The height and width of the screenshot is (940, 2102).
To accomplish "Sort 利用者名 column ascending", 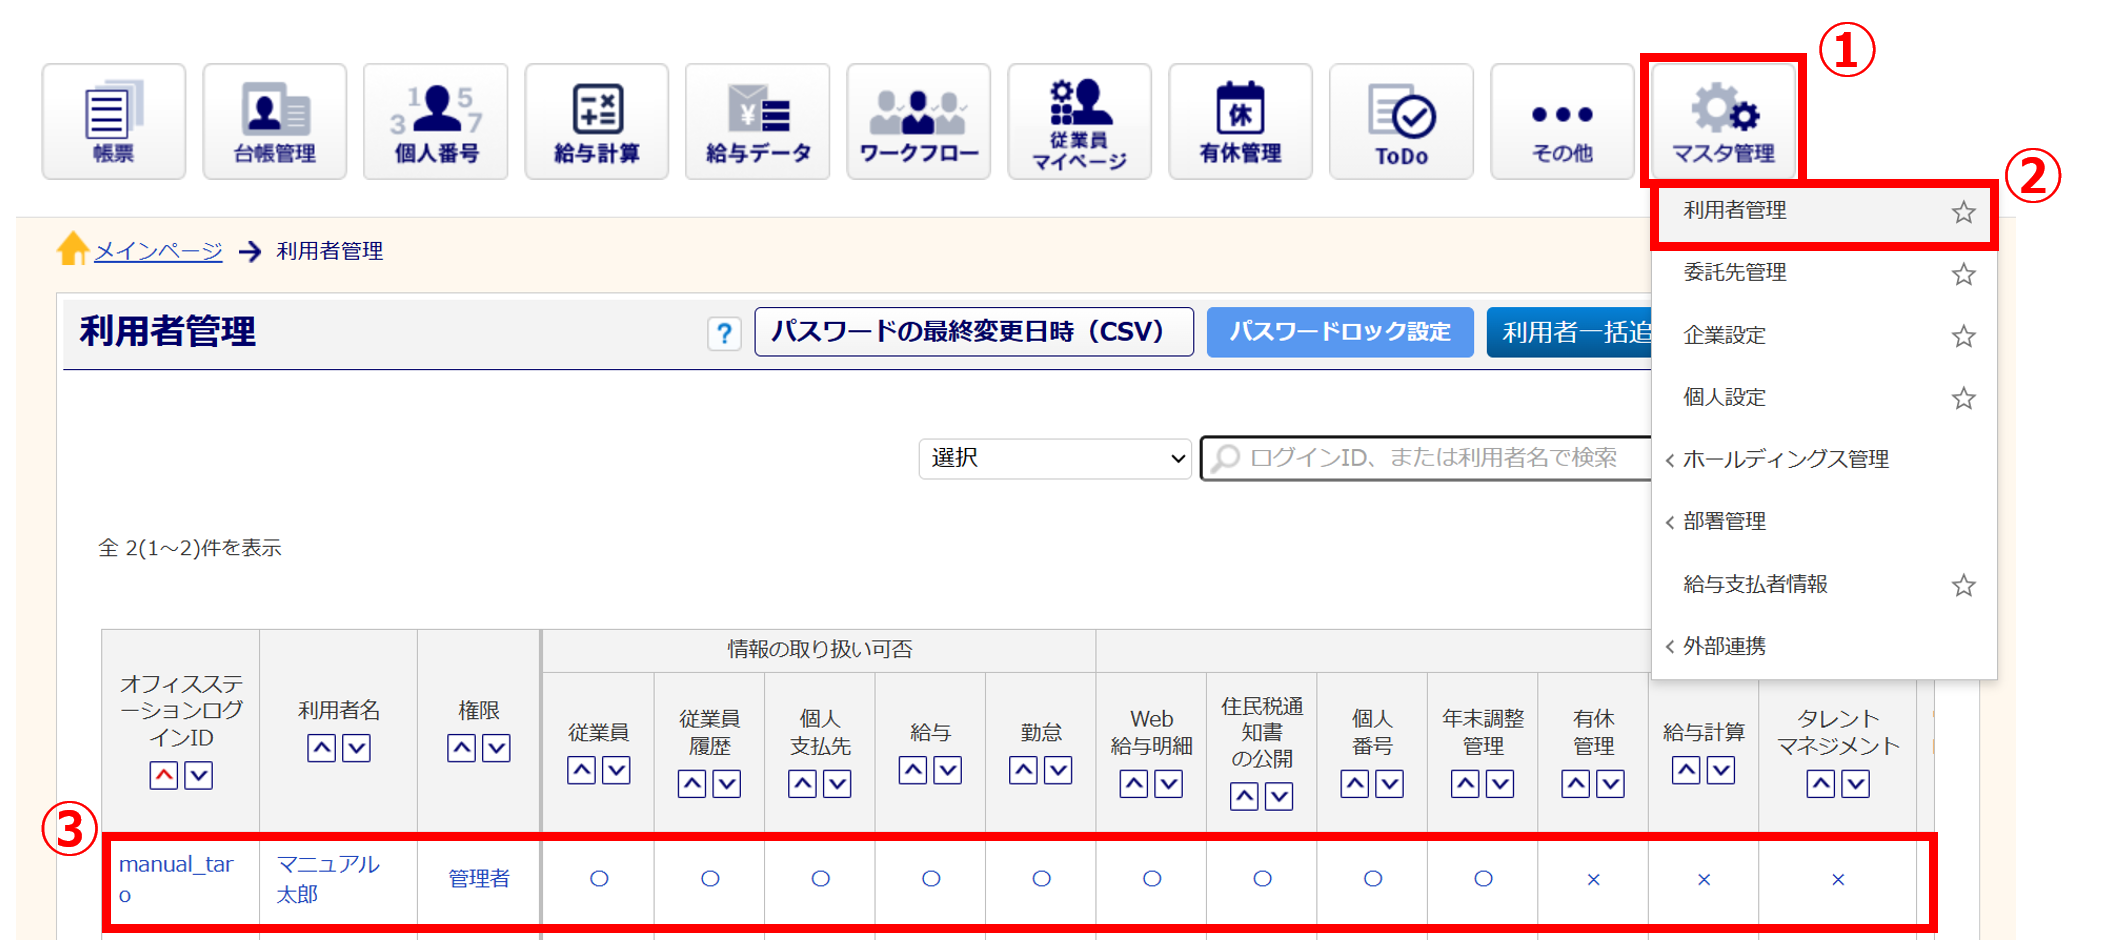I will (x=321, y=748).
